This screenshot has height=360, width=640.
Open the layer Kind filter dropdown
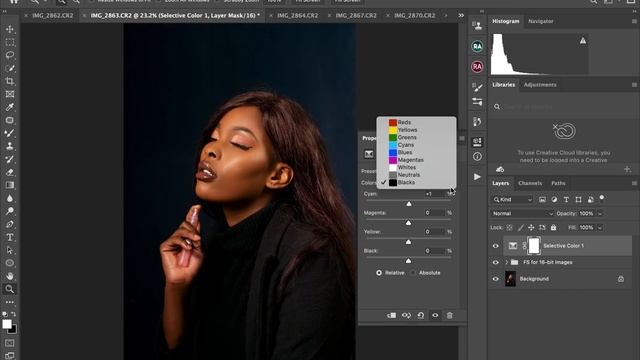(x=512, y=200)
